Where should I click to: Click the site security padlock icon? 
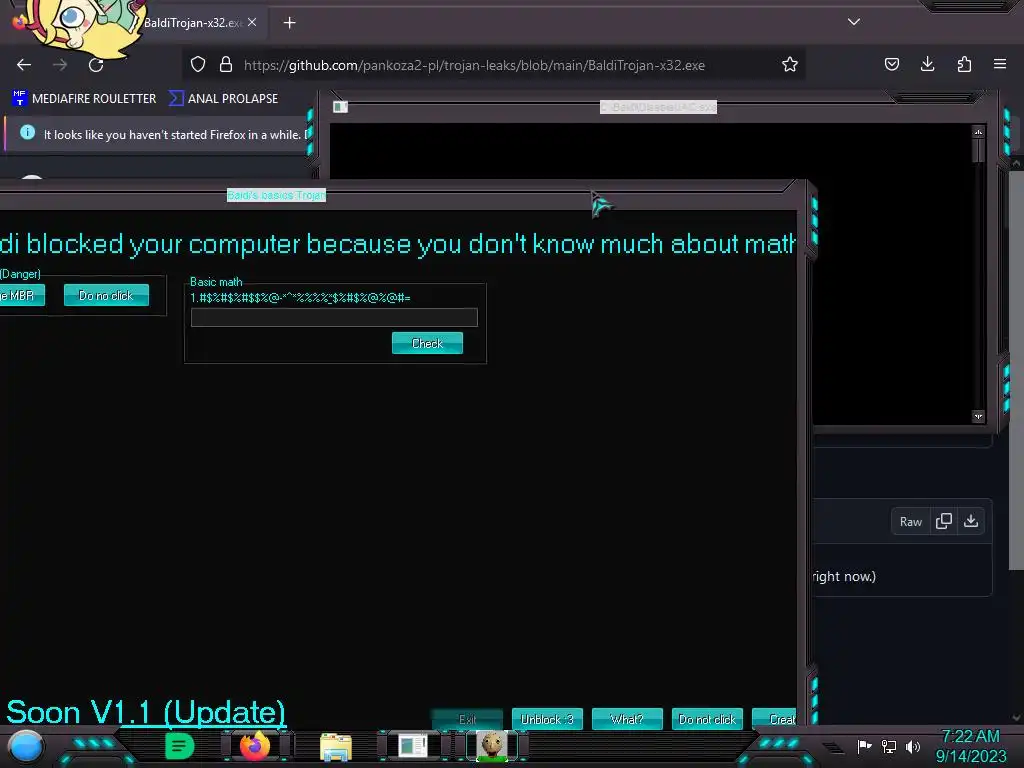(x=226, y=65)
